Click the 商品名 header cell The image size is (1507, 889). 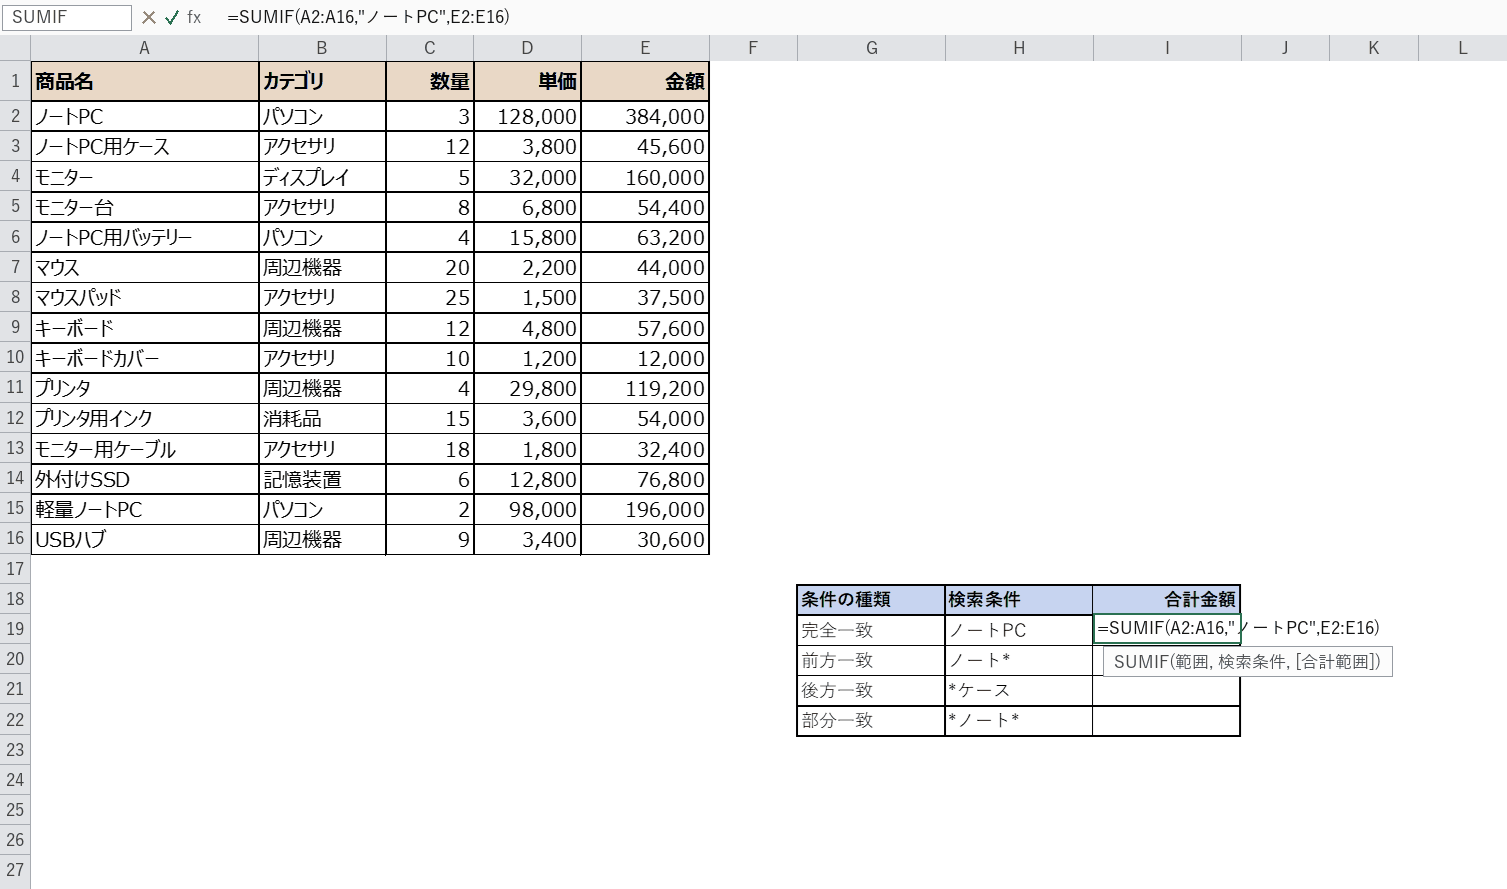click(x=145, y=82)
